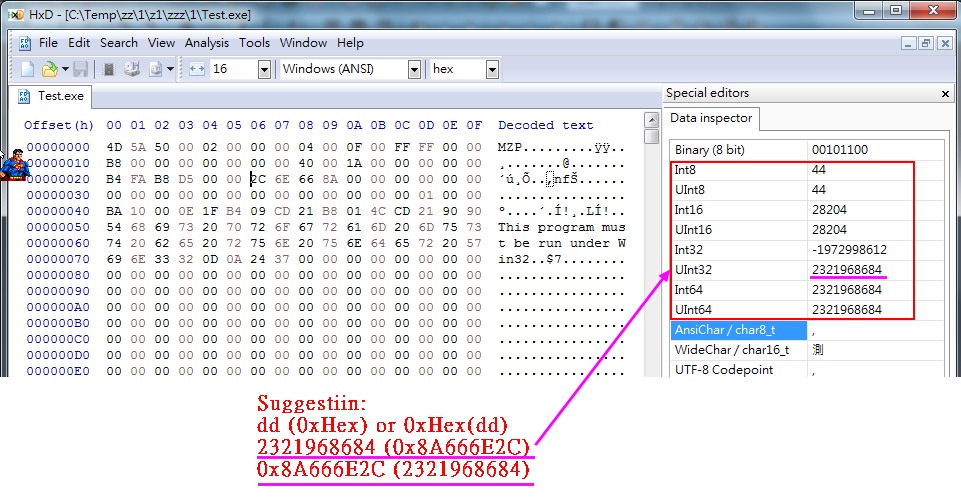Select the Int8 value 44
Viewport: 961px width, 500px height.
[819, 170]
